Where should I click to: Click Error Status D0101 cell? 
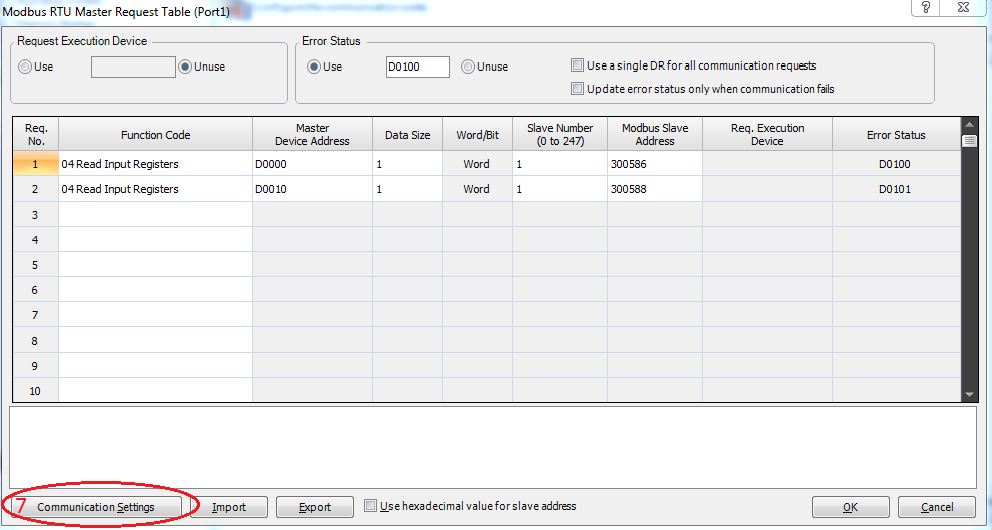tap(896, 189)
